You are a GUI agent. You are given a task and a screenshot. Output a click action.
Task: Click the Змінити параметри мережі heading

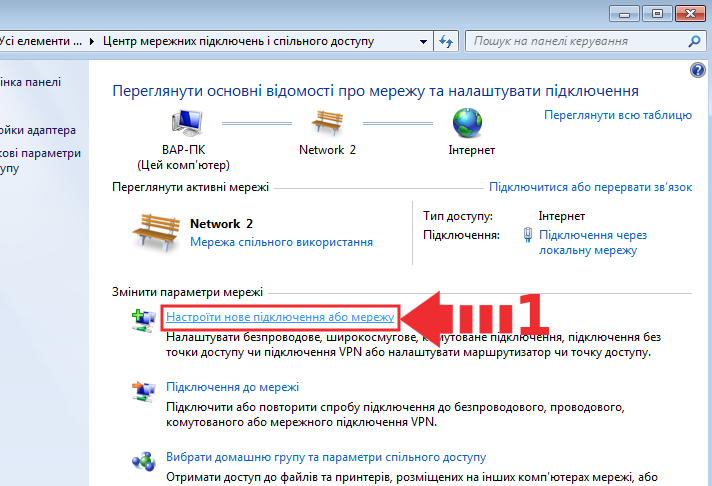point(187,292)
